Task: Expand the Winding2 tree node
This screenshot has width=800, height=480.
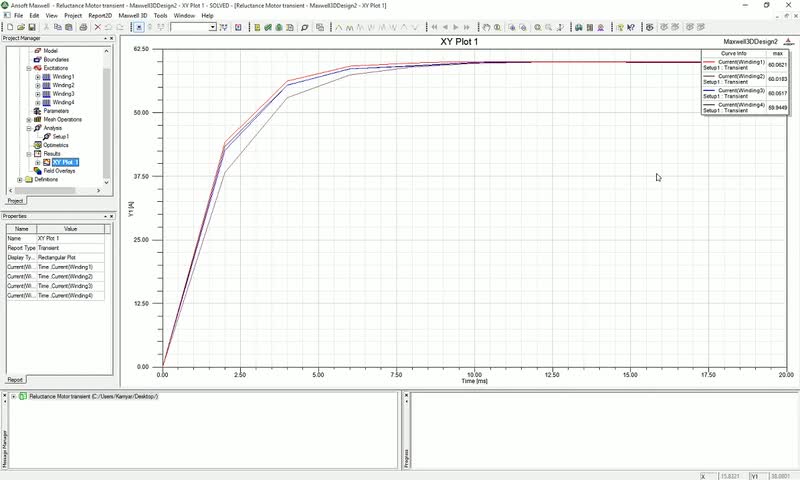Action: (38, 85)
